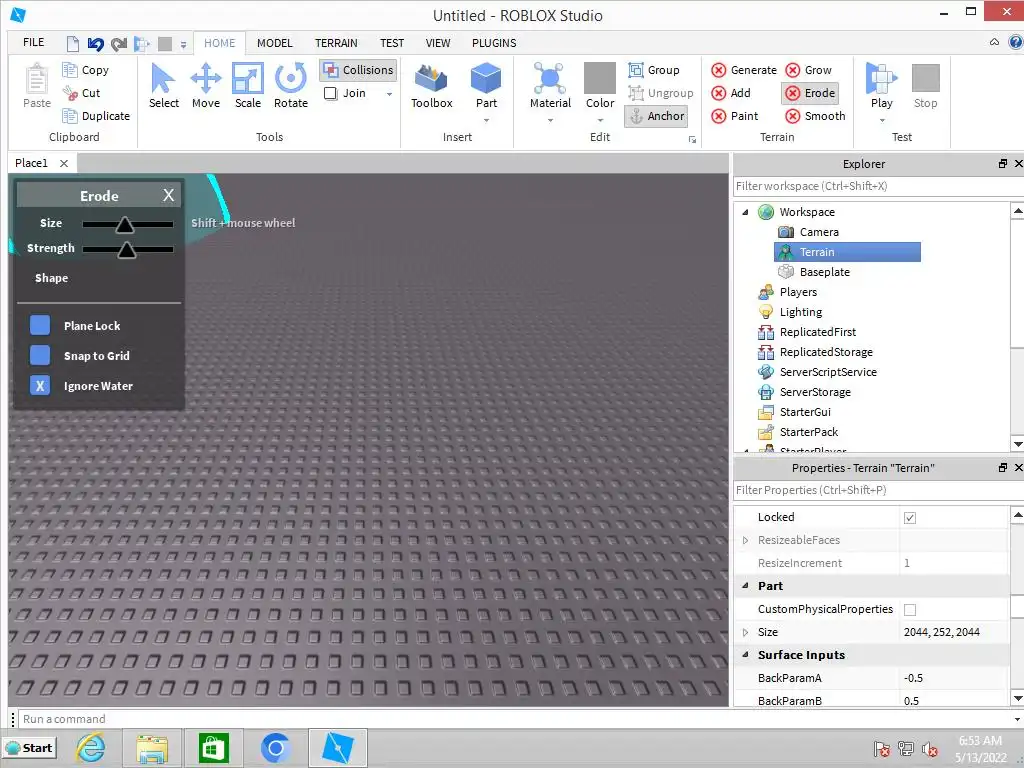Screen dimensions: 1024x768
Task: Enable Snap to Grid option
Action: [40, 355]
